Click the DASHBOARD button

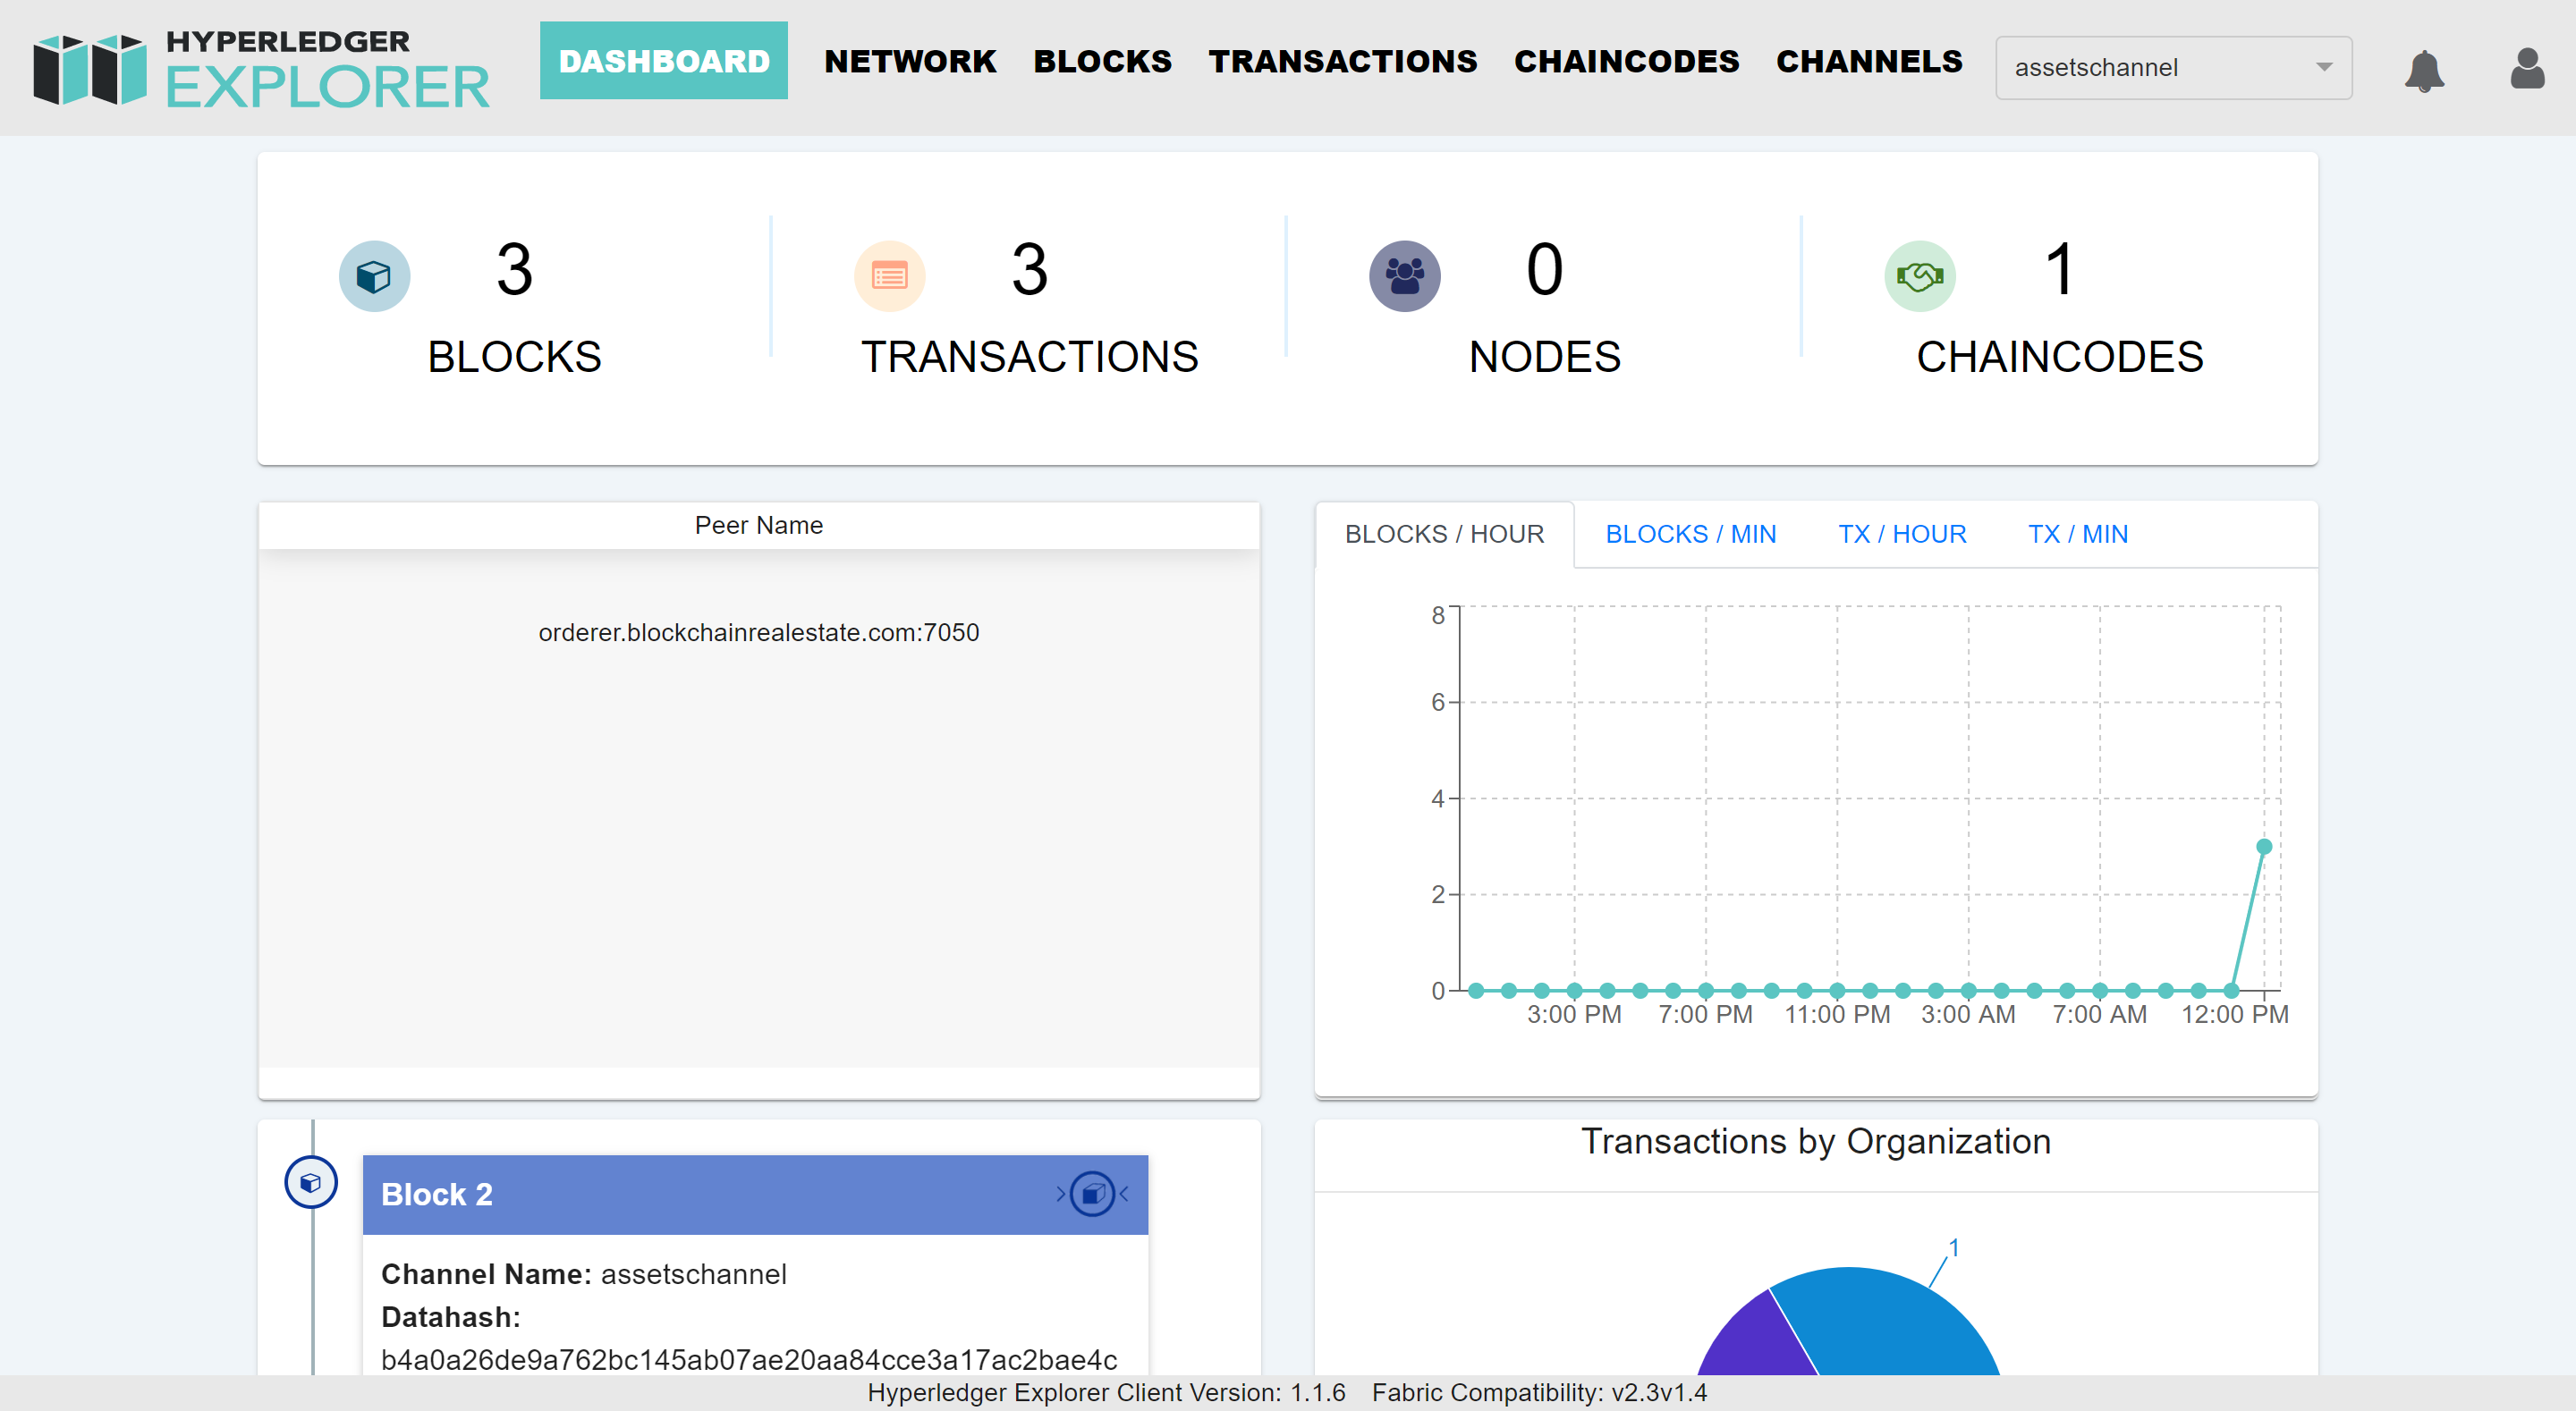tap(664, 61)
